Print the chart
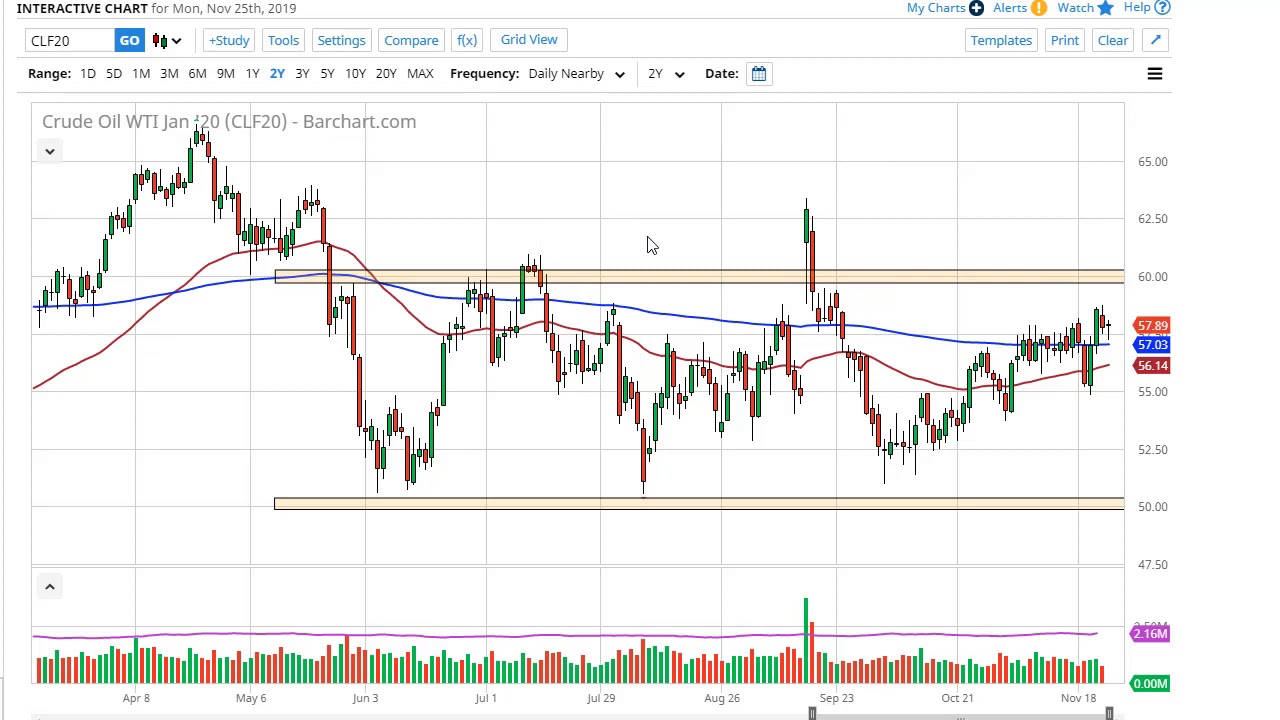The width and height of the screenshot is (1280, 720). [x=1065, y=40]
